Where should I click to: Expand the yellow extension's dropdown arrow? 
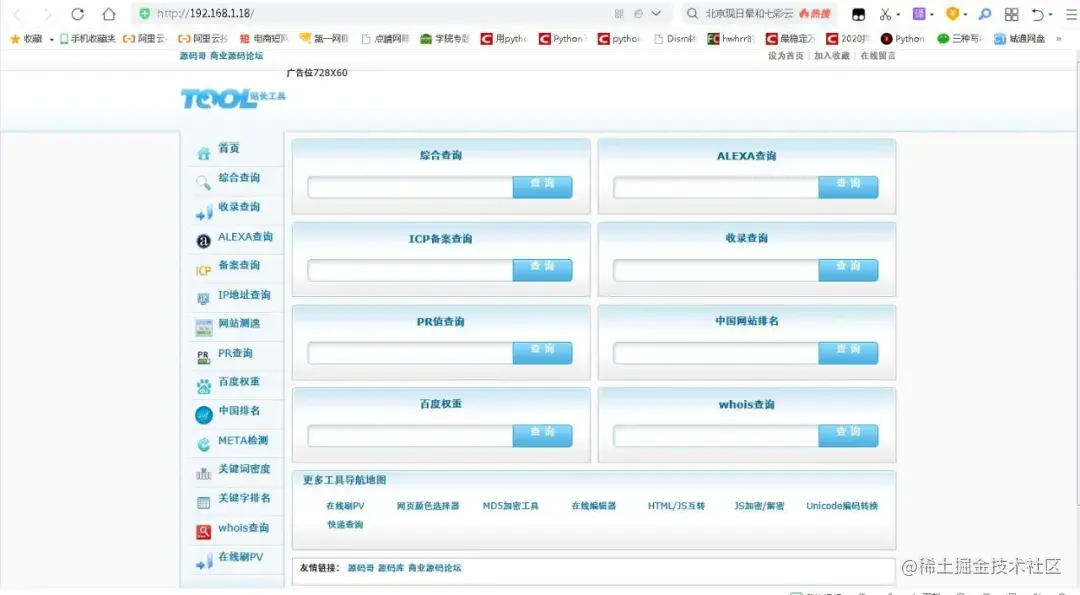(967, 14)
